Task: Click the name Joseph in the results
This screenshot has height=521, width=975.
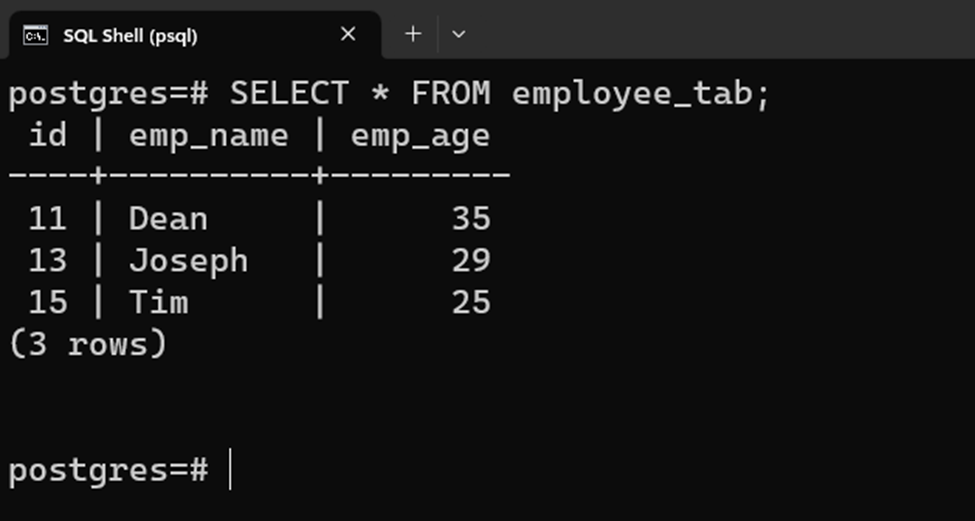Action: [x=188, y=261]
